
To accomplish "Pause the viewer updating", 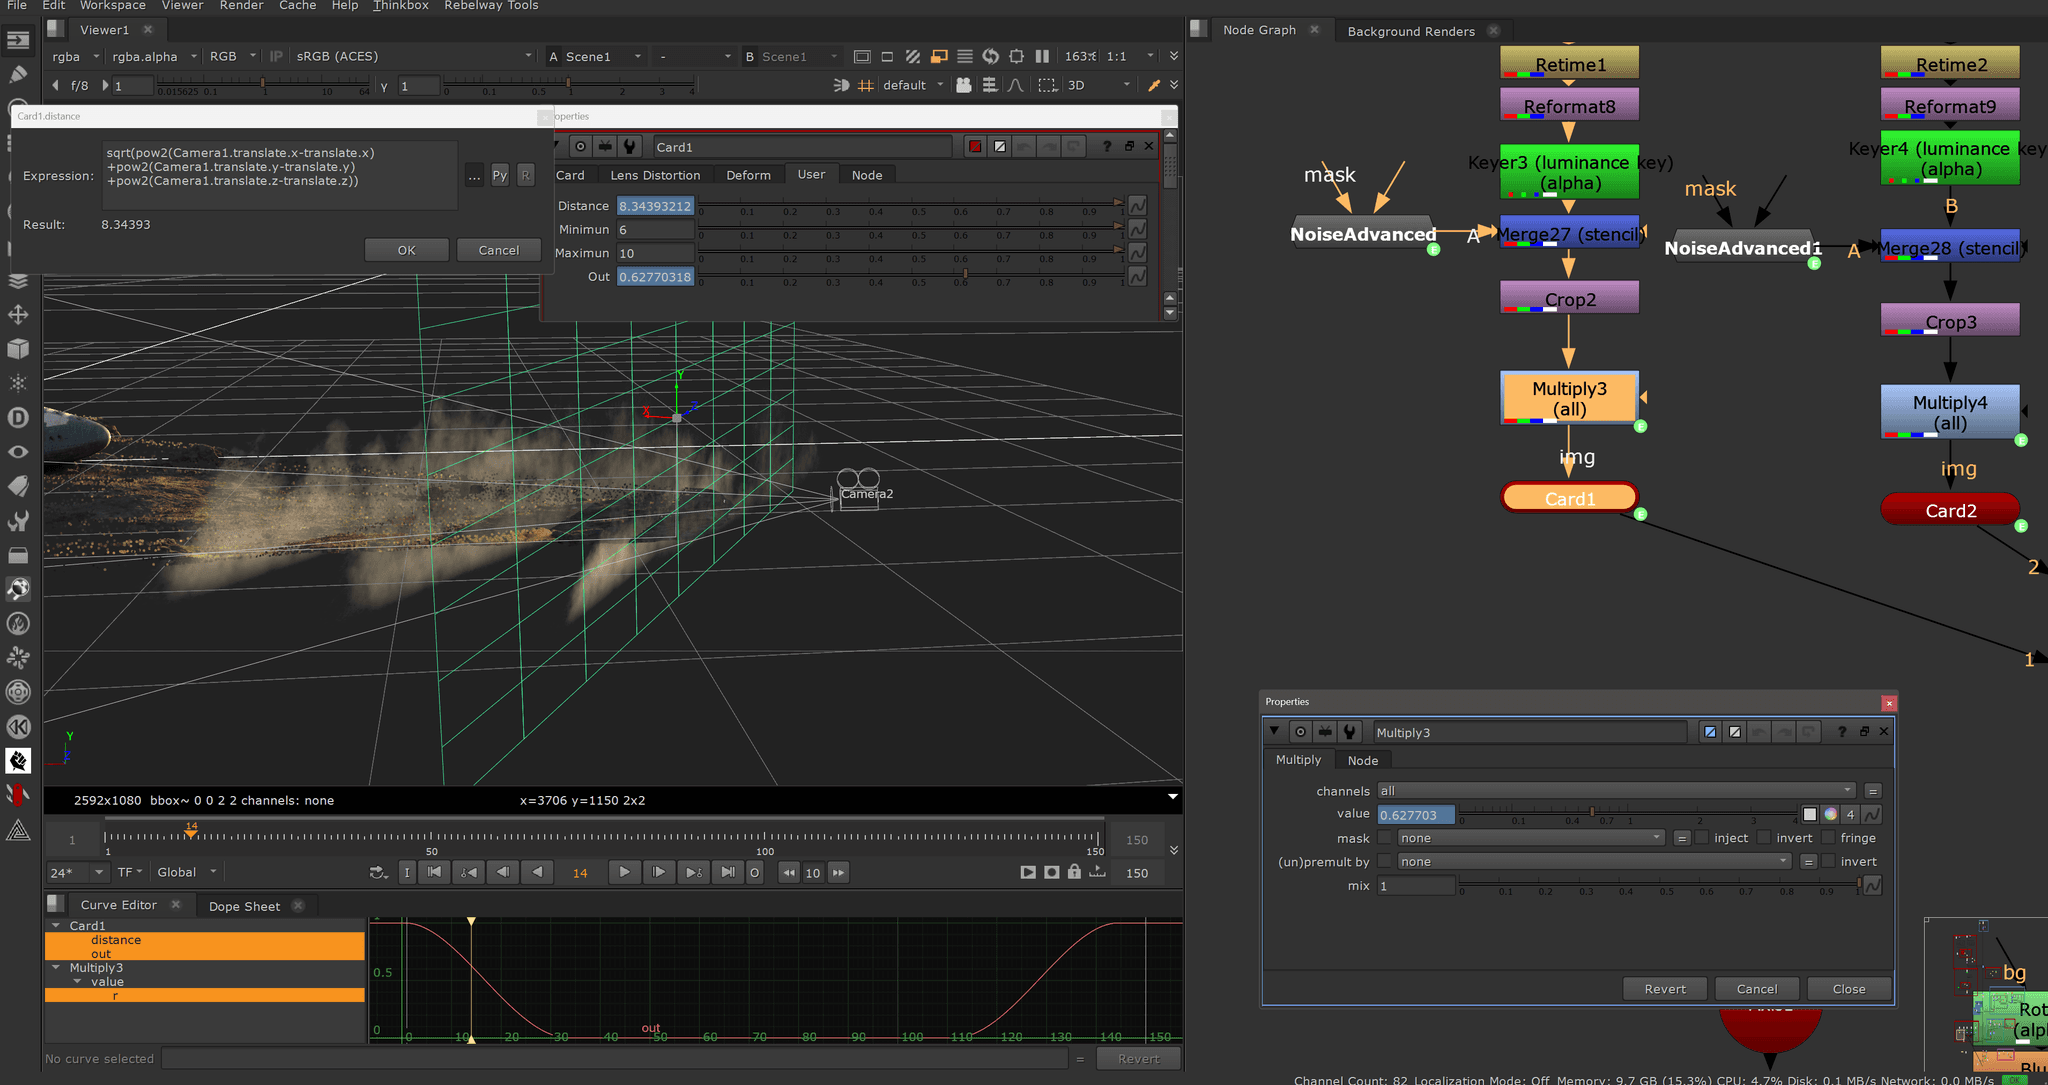I will (1042, 56).
